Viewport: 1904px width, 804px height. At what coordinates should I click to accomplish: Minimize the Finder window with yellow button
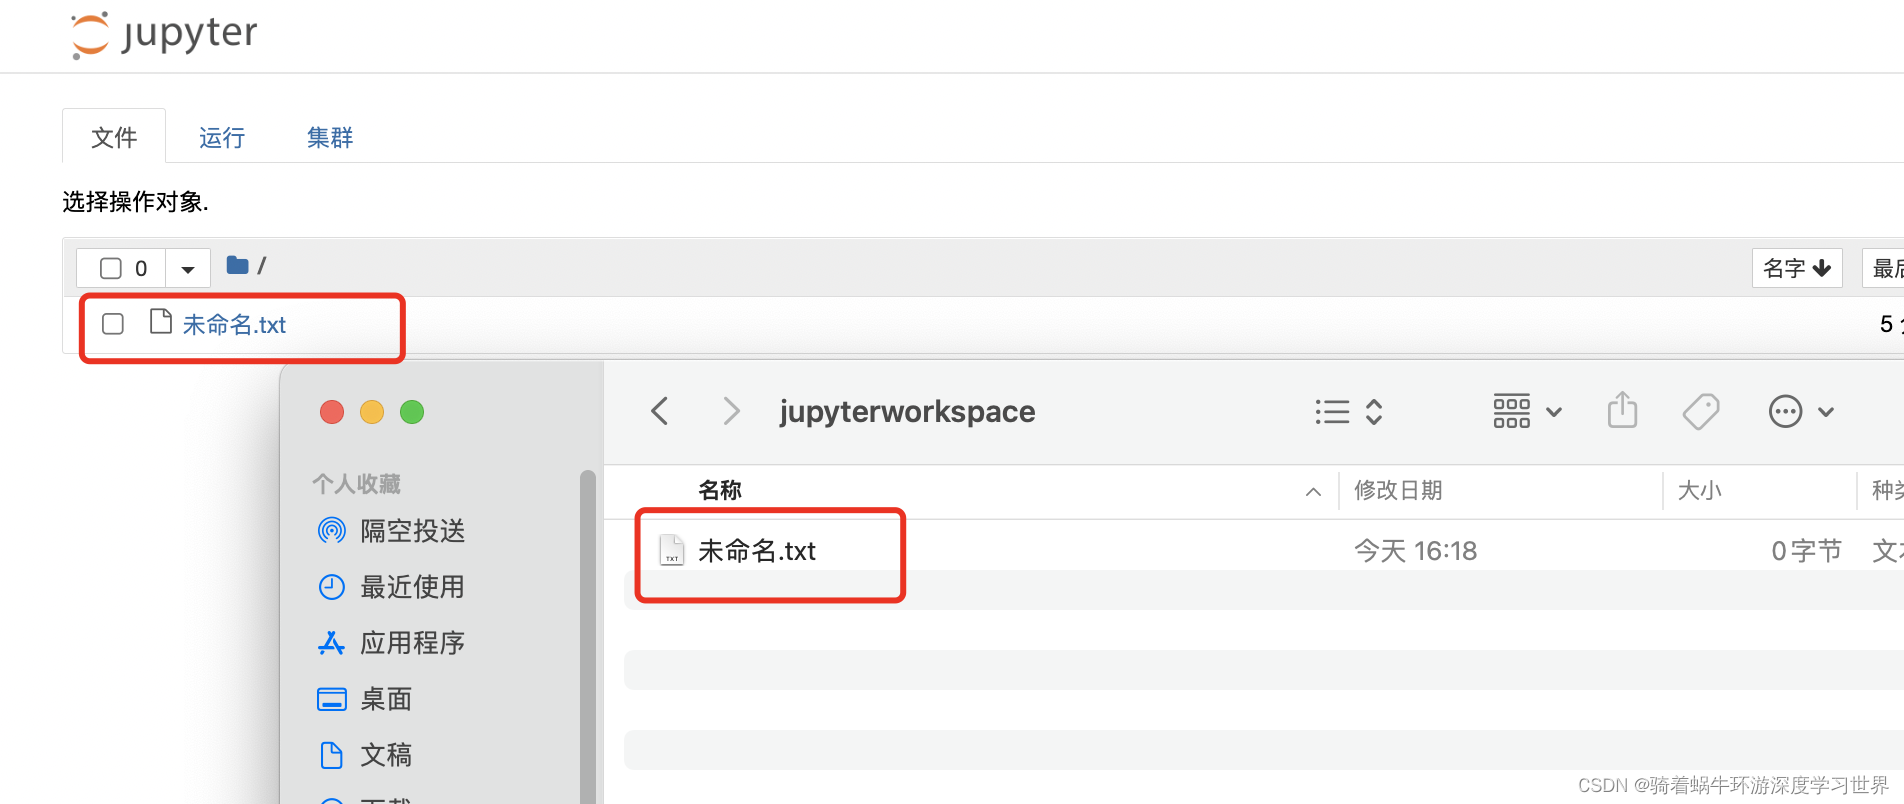pyautogui.click(x=372, y=412)
